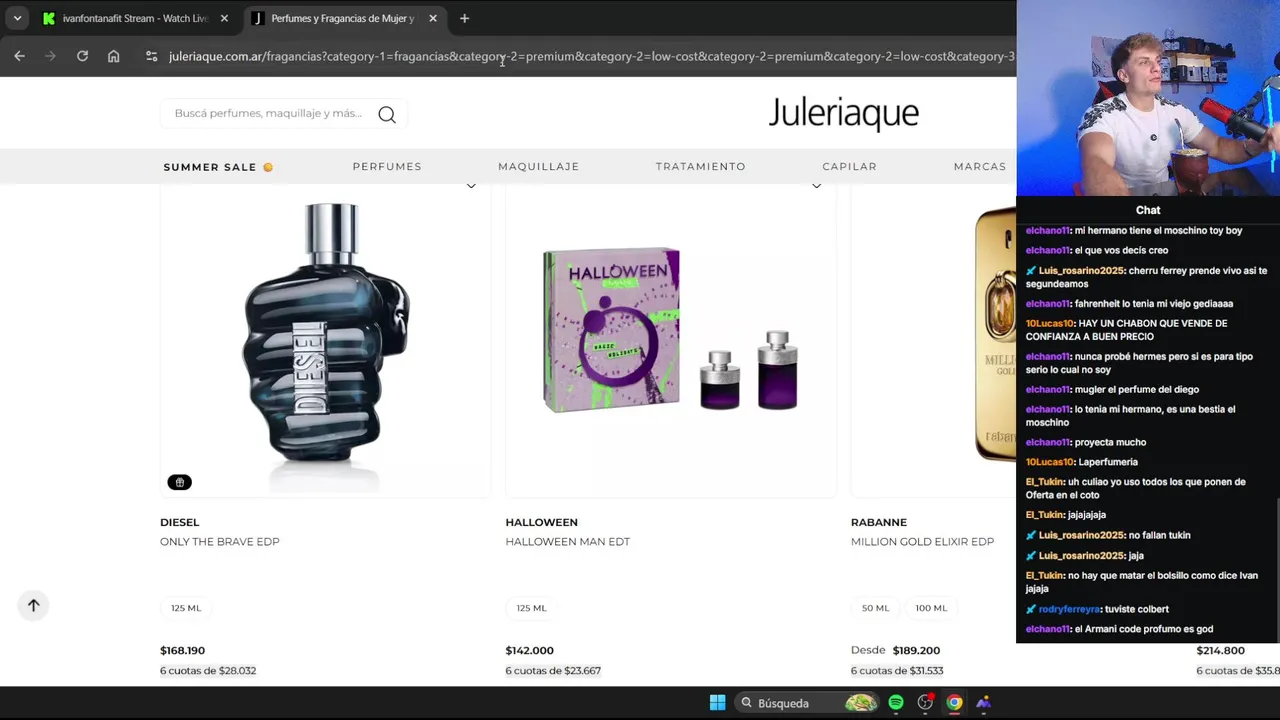The width and height of the screenshot is (1280, 720).
Task: Click the site info icon in address bar
Action: [151, 56]
